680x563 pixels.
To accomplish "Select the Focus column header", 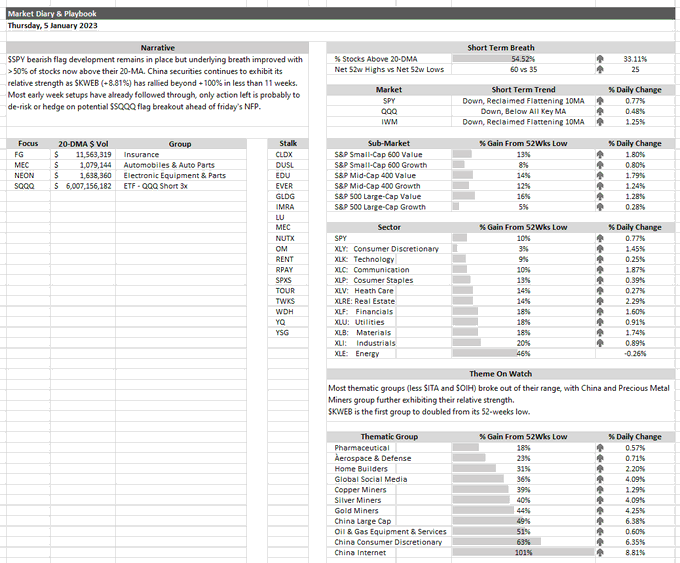I will 28,144.
